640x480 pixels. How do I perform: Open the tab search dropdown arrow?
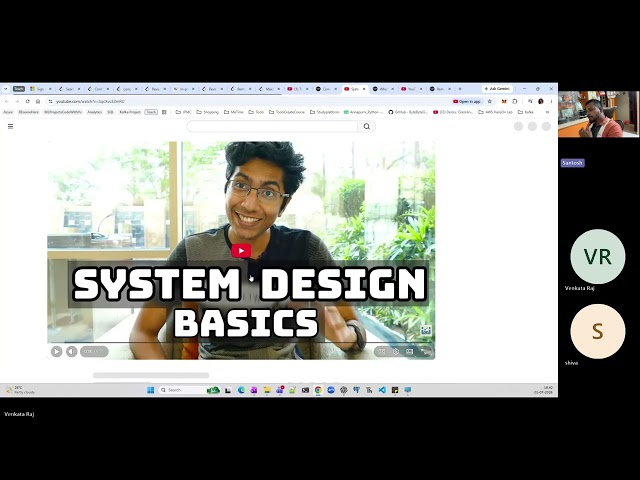[x=6, y=89]
